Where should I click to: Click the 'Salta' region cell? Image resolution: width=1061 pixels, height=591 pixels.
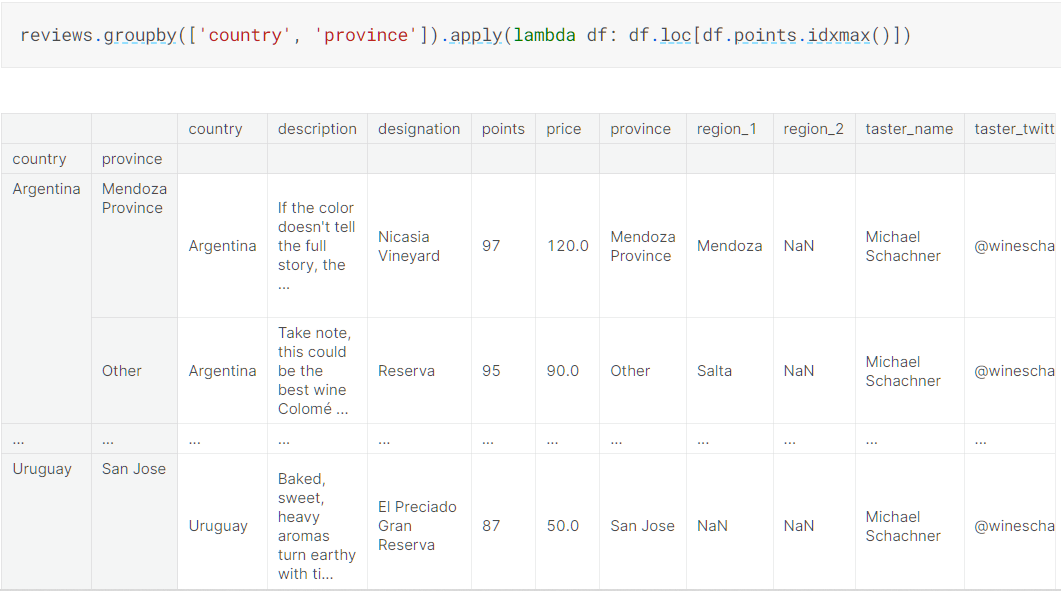click(x=714, y=371)
